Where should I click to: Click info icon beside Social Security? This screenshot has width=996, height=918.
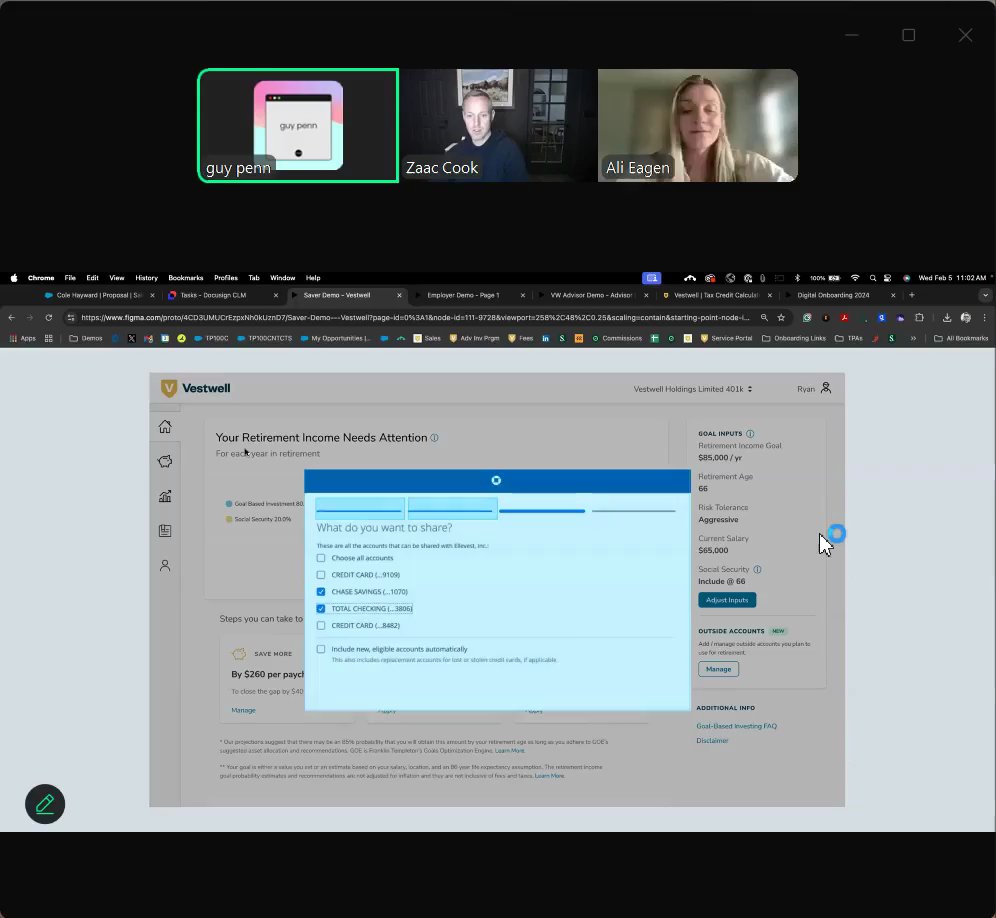click(757, 569)
